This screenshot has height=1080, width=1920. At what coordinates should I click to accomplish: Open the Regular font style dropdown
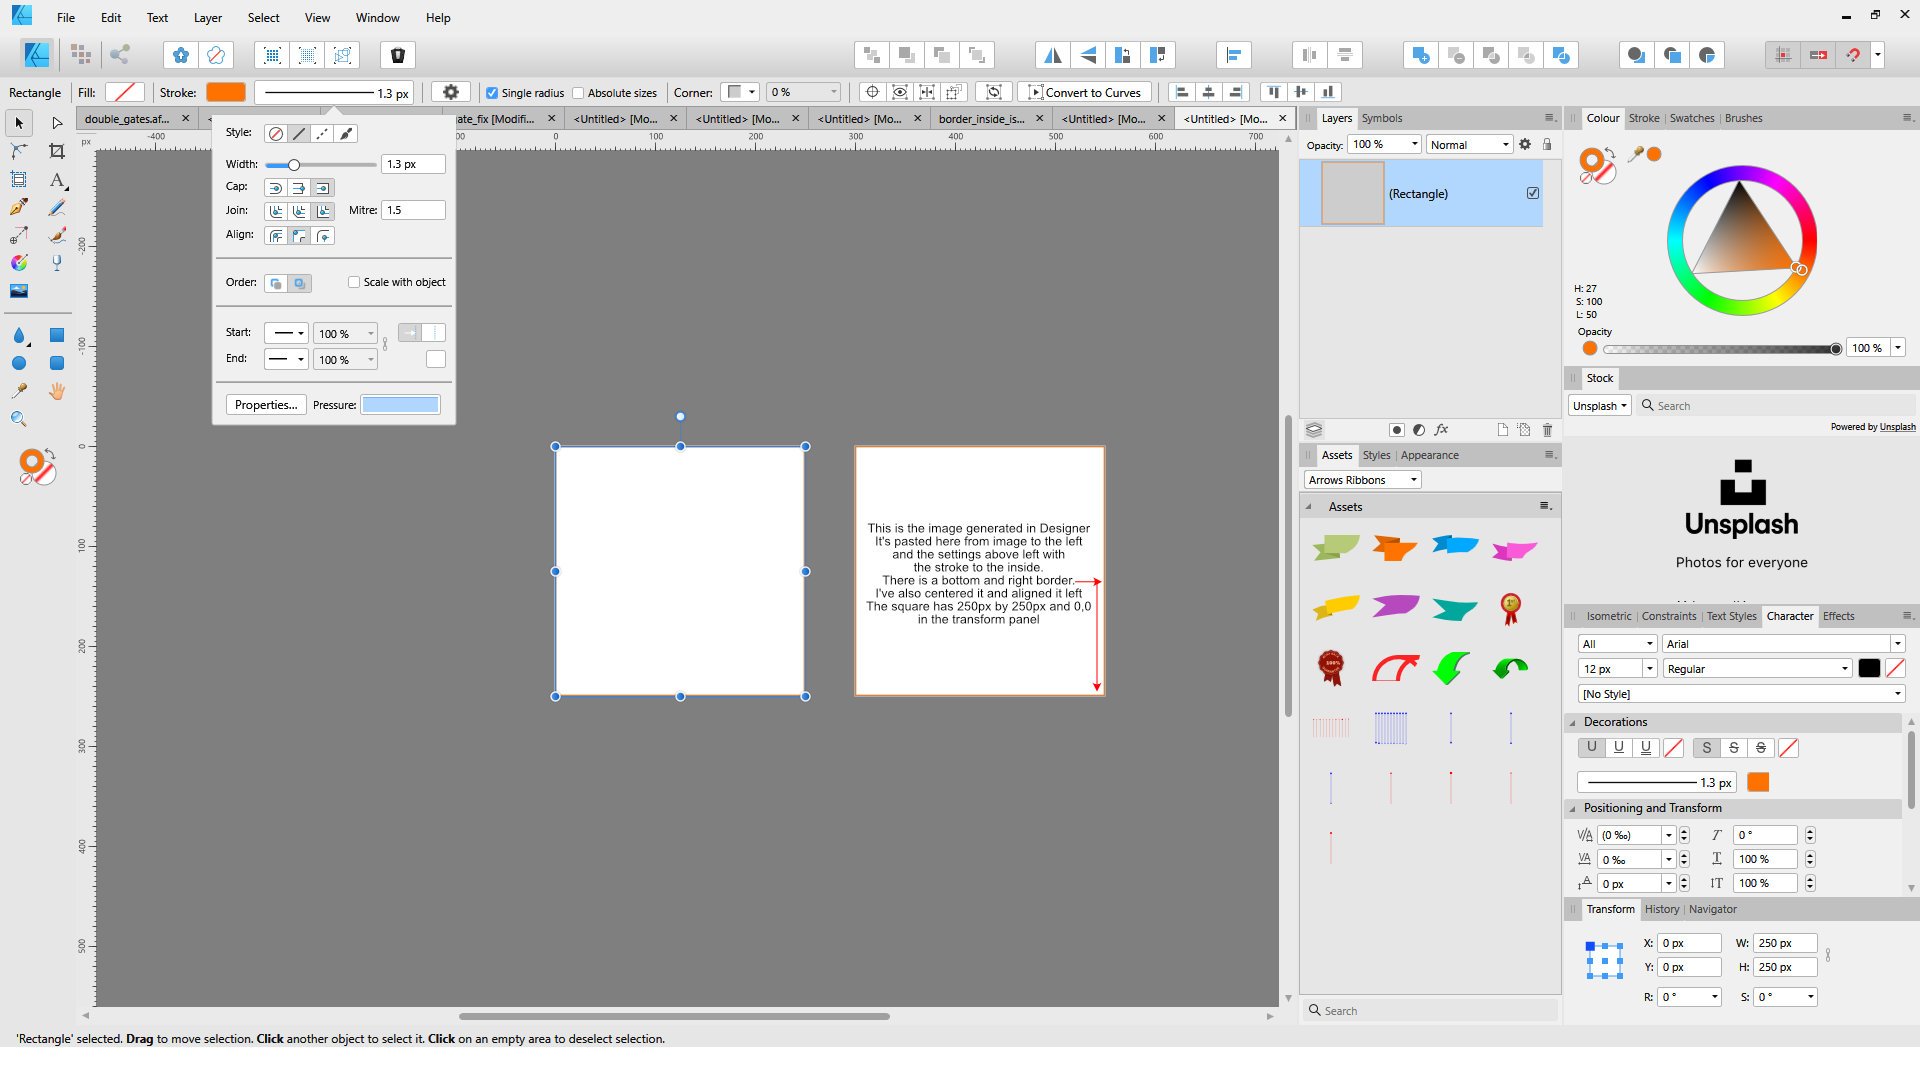pos(1757,669)
